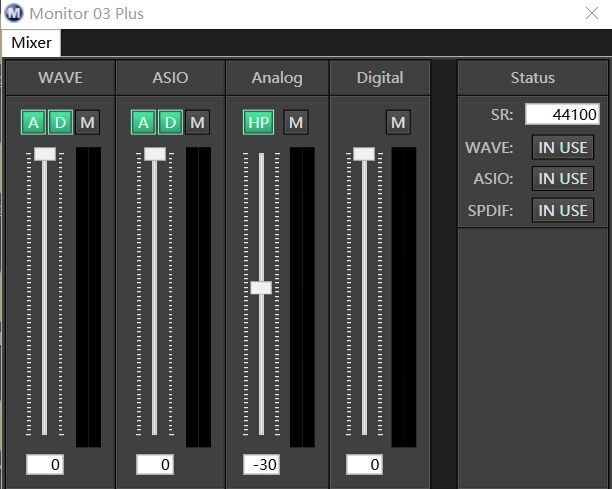The width and height of the screenshot is (612, 489).
Task: Mute the Analog channel
Action: (295, 122)
